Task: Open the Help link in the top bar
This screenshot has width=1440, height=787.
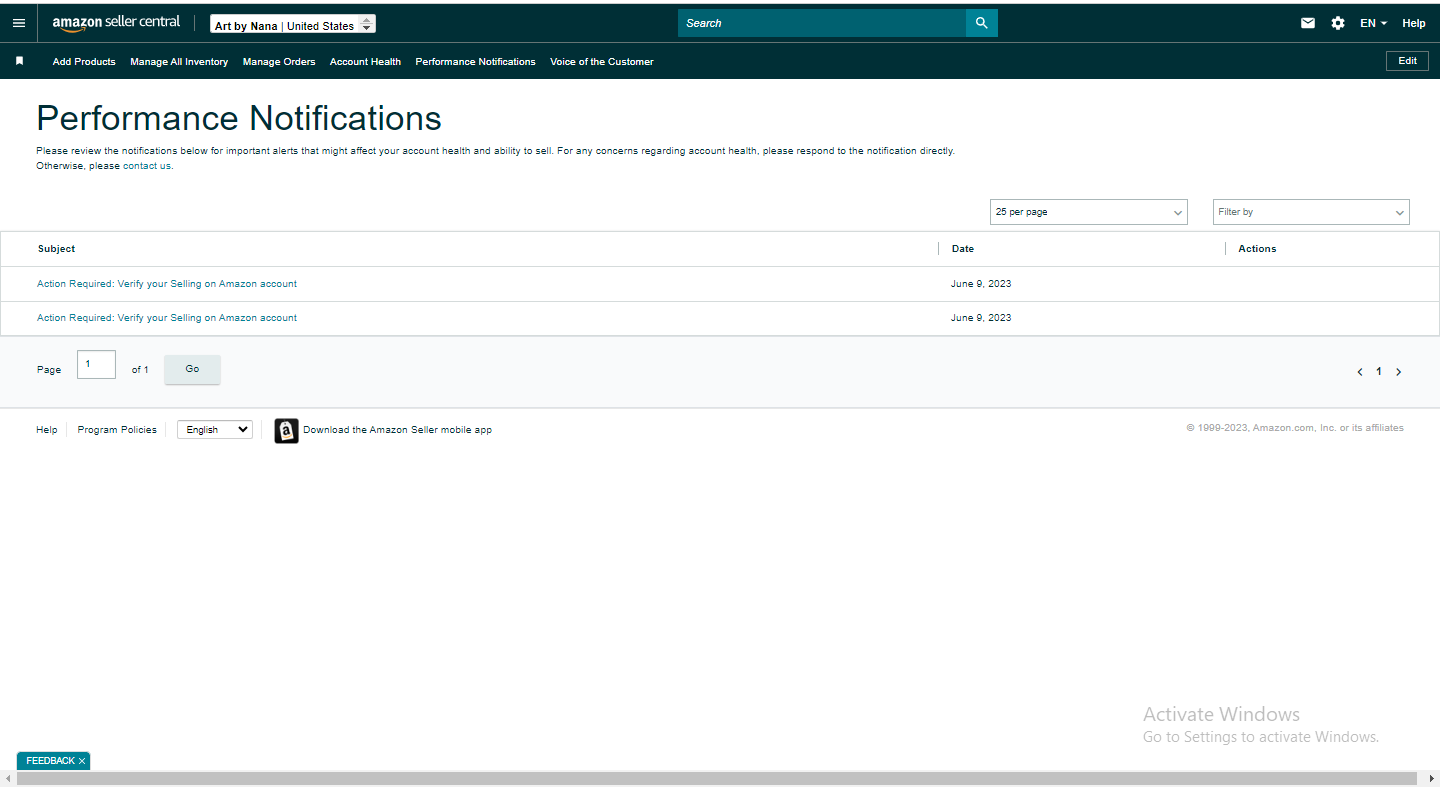Action: [1414, 23]
